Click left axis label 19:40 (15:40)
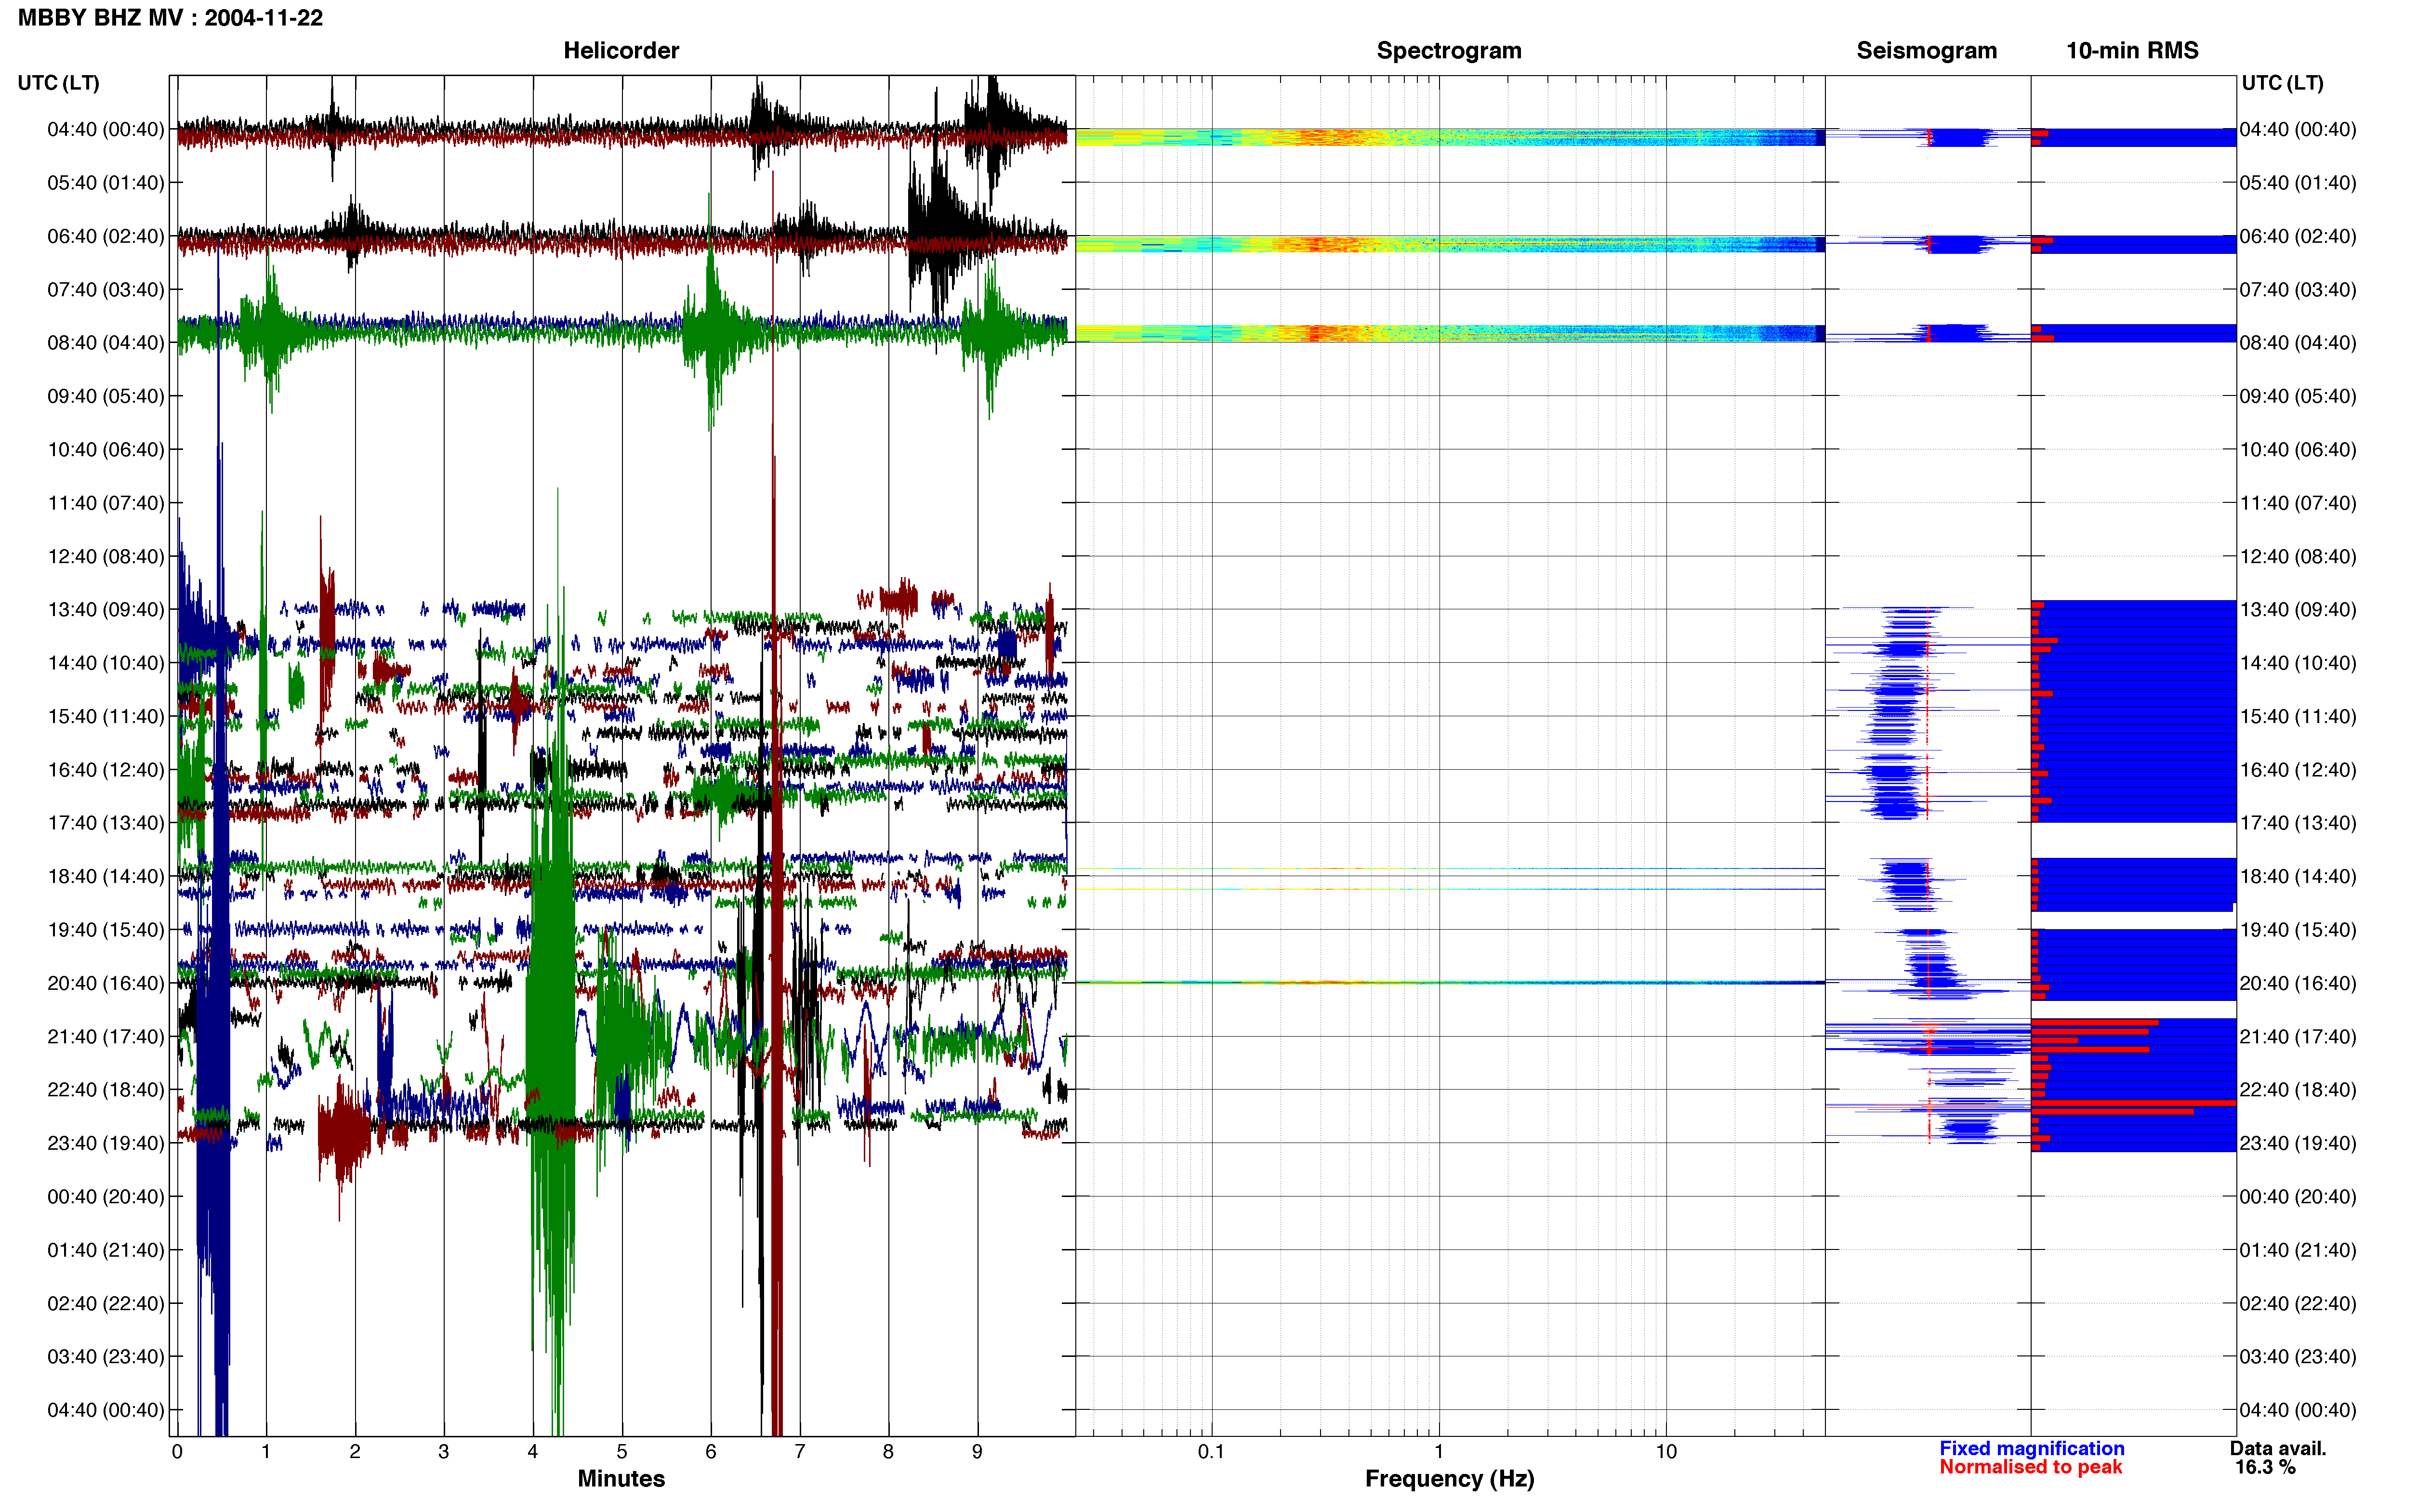Screen dimensions: 2418x1512 pos(106,929)
